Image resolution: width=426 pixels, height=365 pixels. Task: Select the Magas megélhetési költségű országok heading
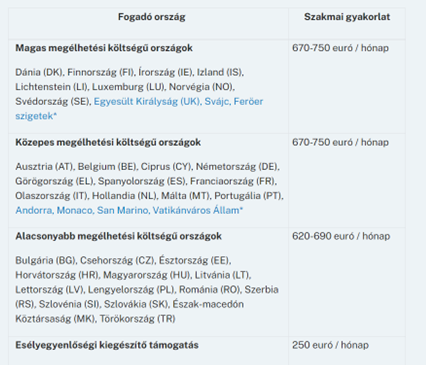(104, 48)
